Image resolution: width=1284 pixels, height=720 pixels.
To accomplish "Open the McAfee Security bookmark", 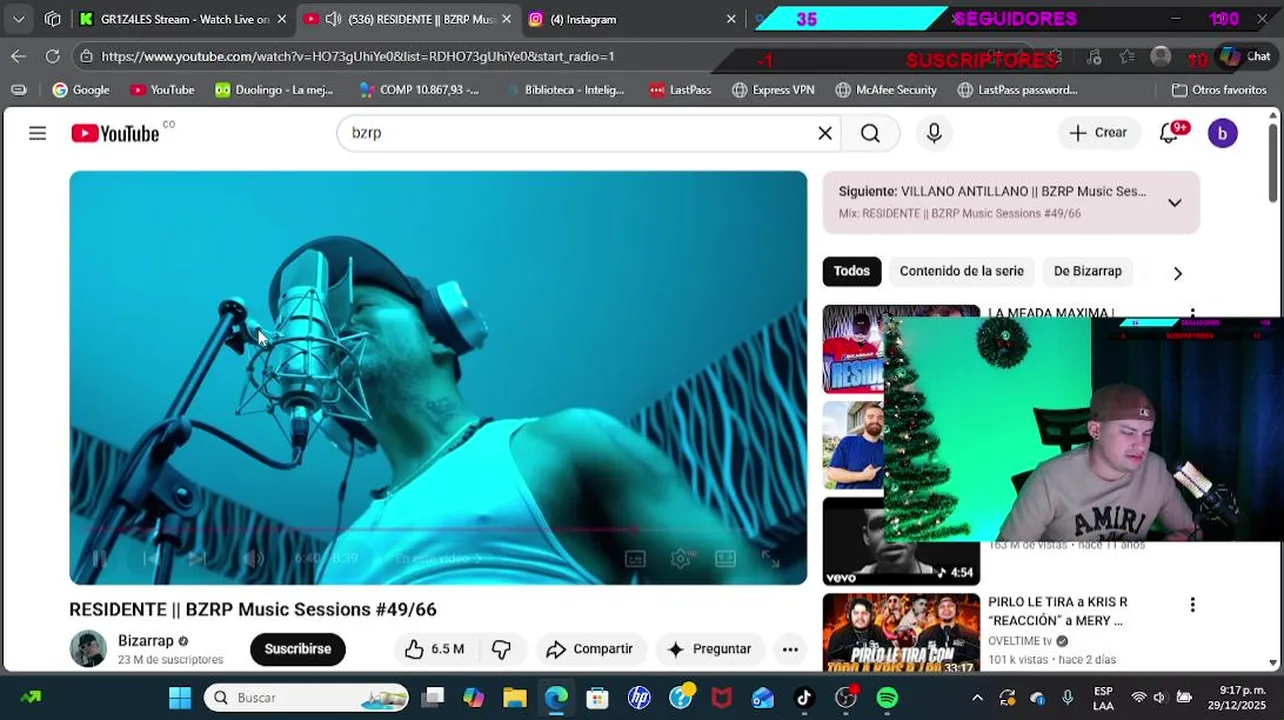I will [886, 90].
